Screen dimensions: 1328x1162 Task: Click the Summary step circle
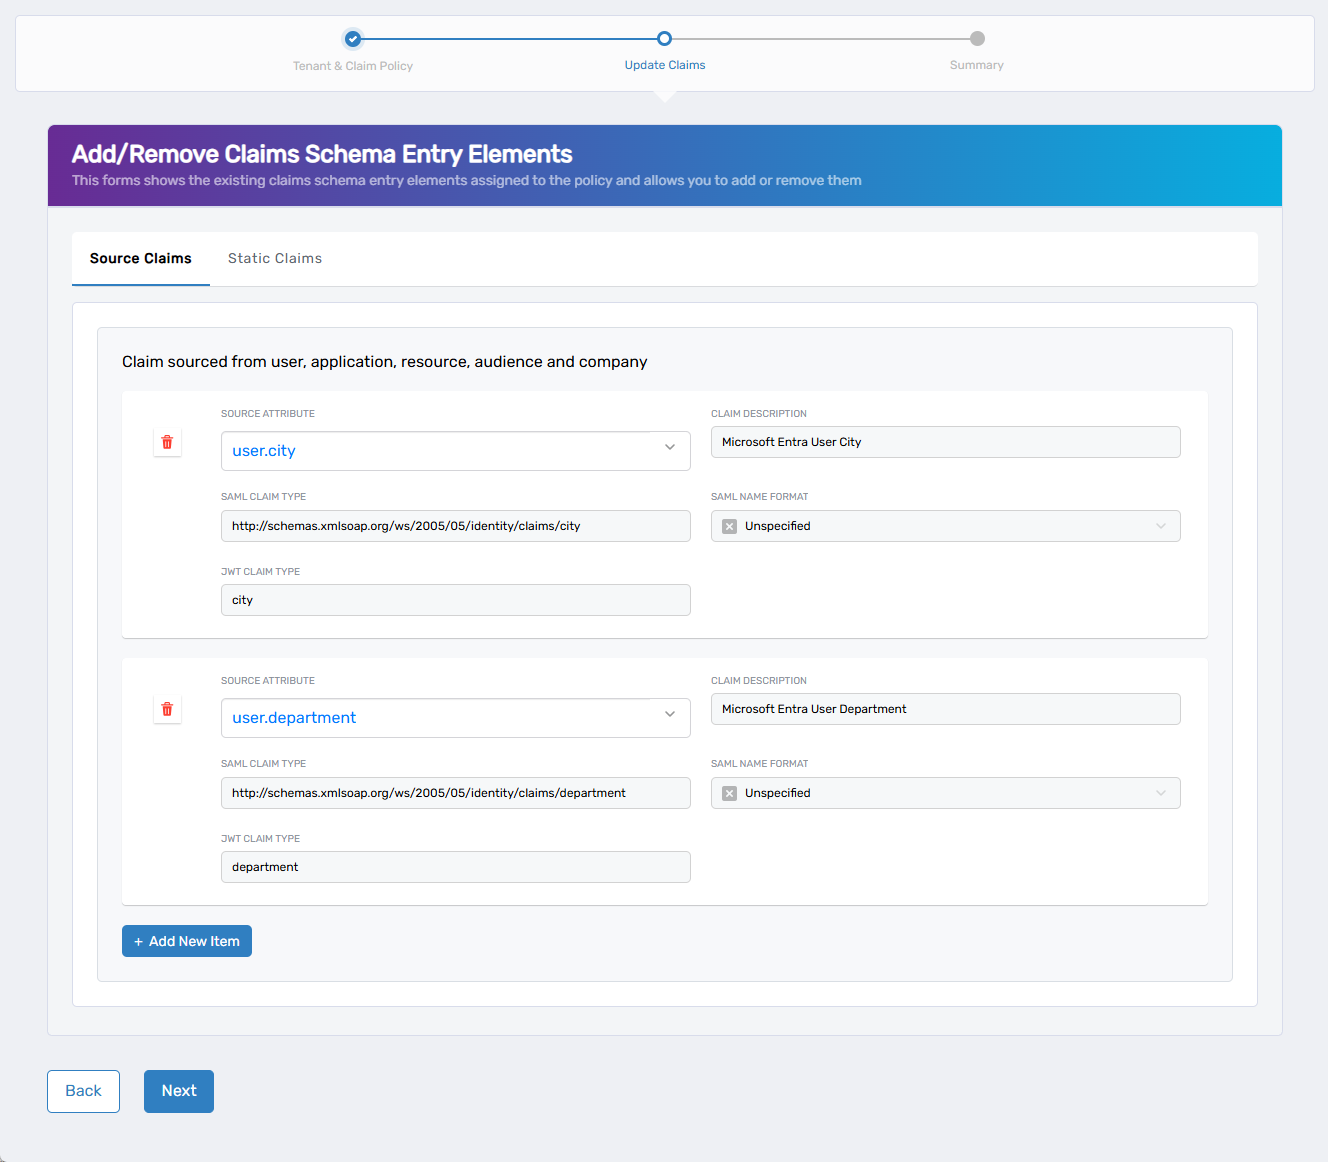[x=977, y=39]
